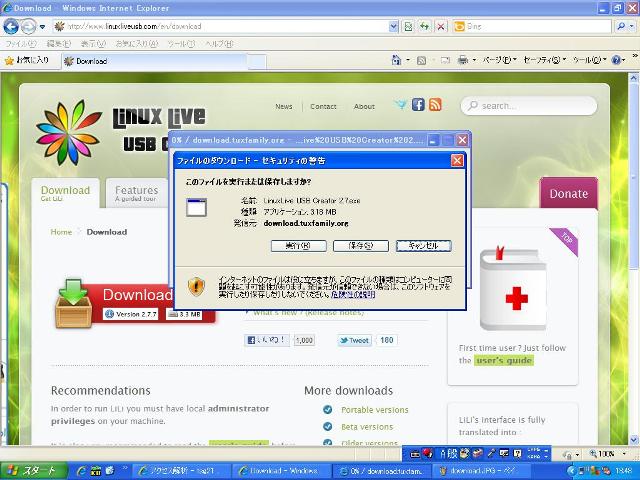Viewport: 640px width, 480px height.
Task: Click the orange RSS feed icon
Action: coord(437,105)
